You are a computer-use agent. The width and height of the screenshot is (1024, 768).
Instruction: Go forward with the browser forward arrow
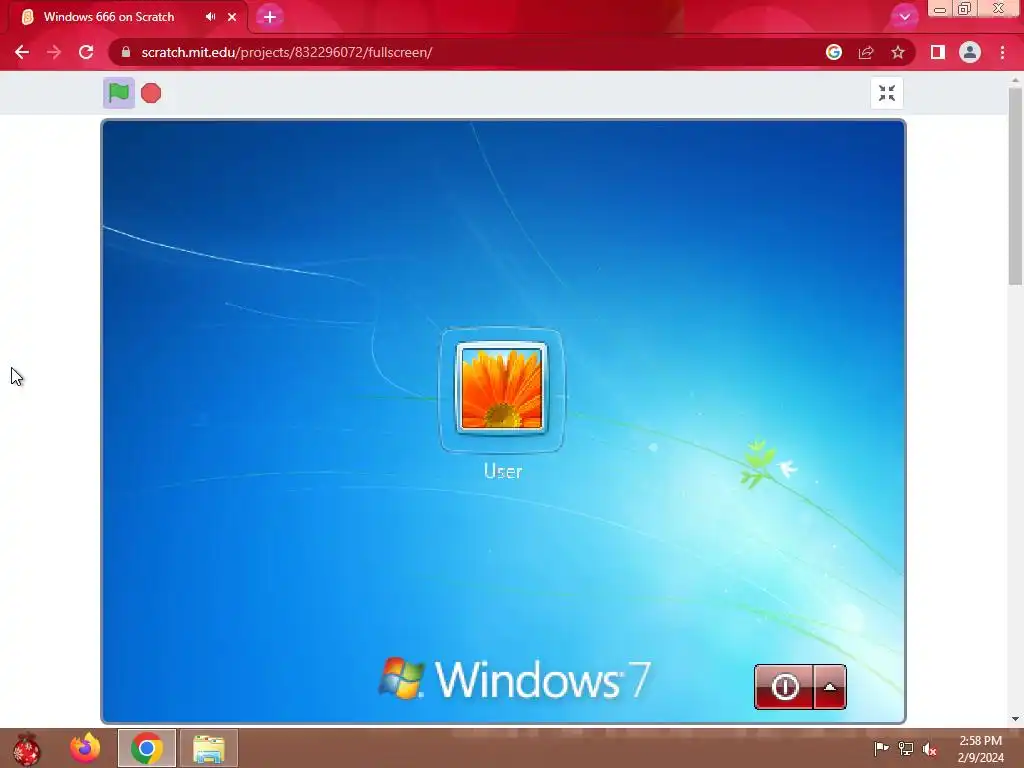click(x=54, y=52)
